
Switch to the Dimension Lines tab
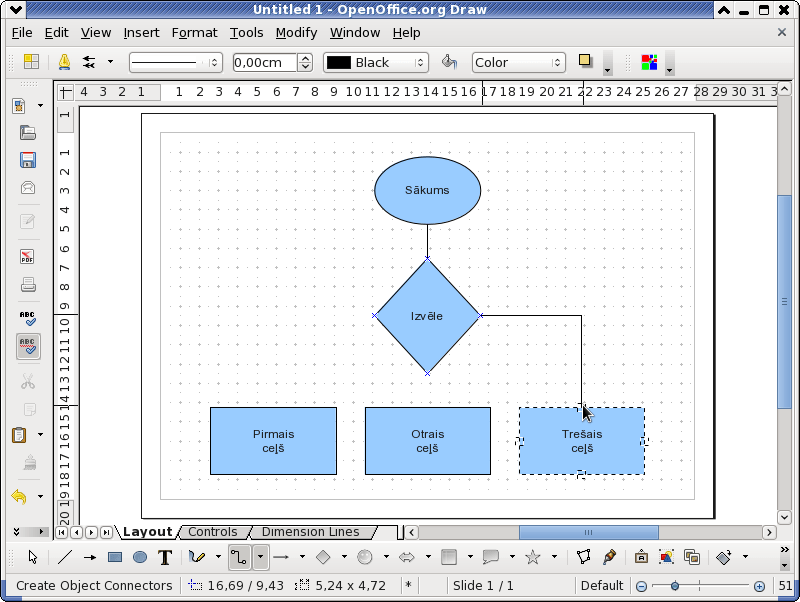click(x=311, y=532)
